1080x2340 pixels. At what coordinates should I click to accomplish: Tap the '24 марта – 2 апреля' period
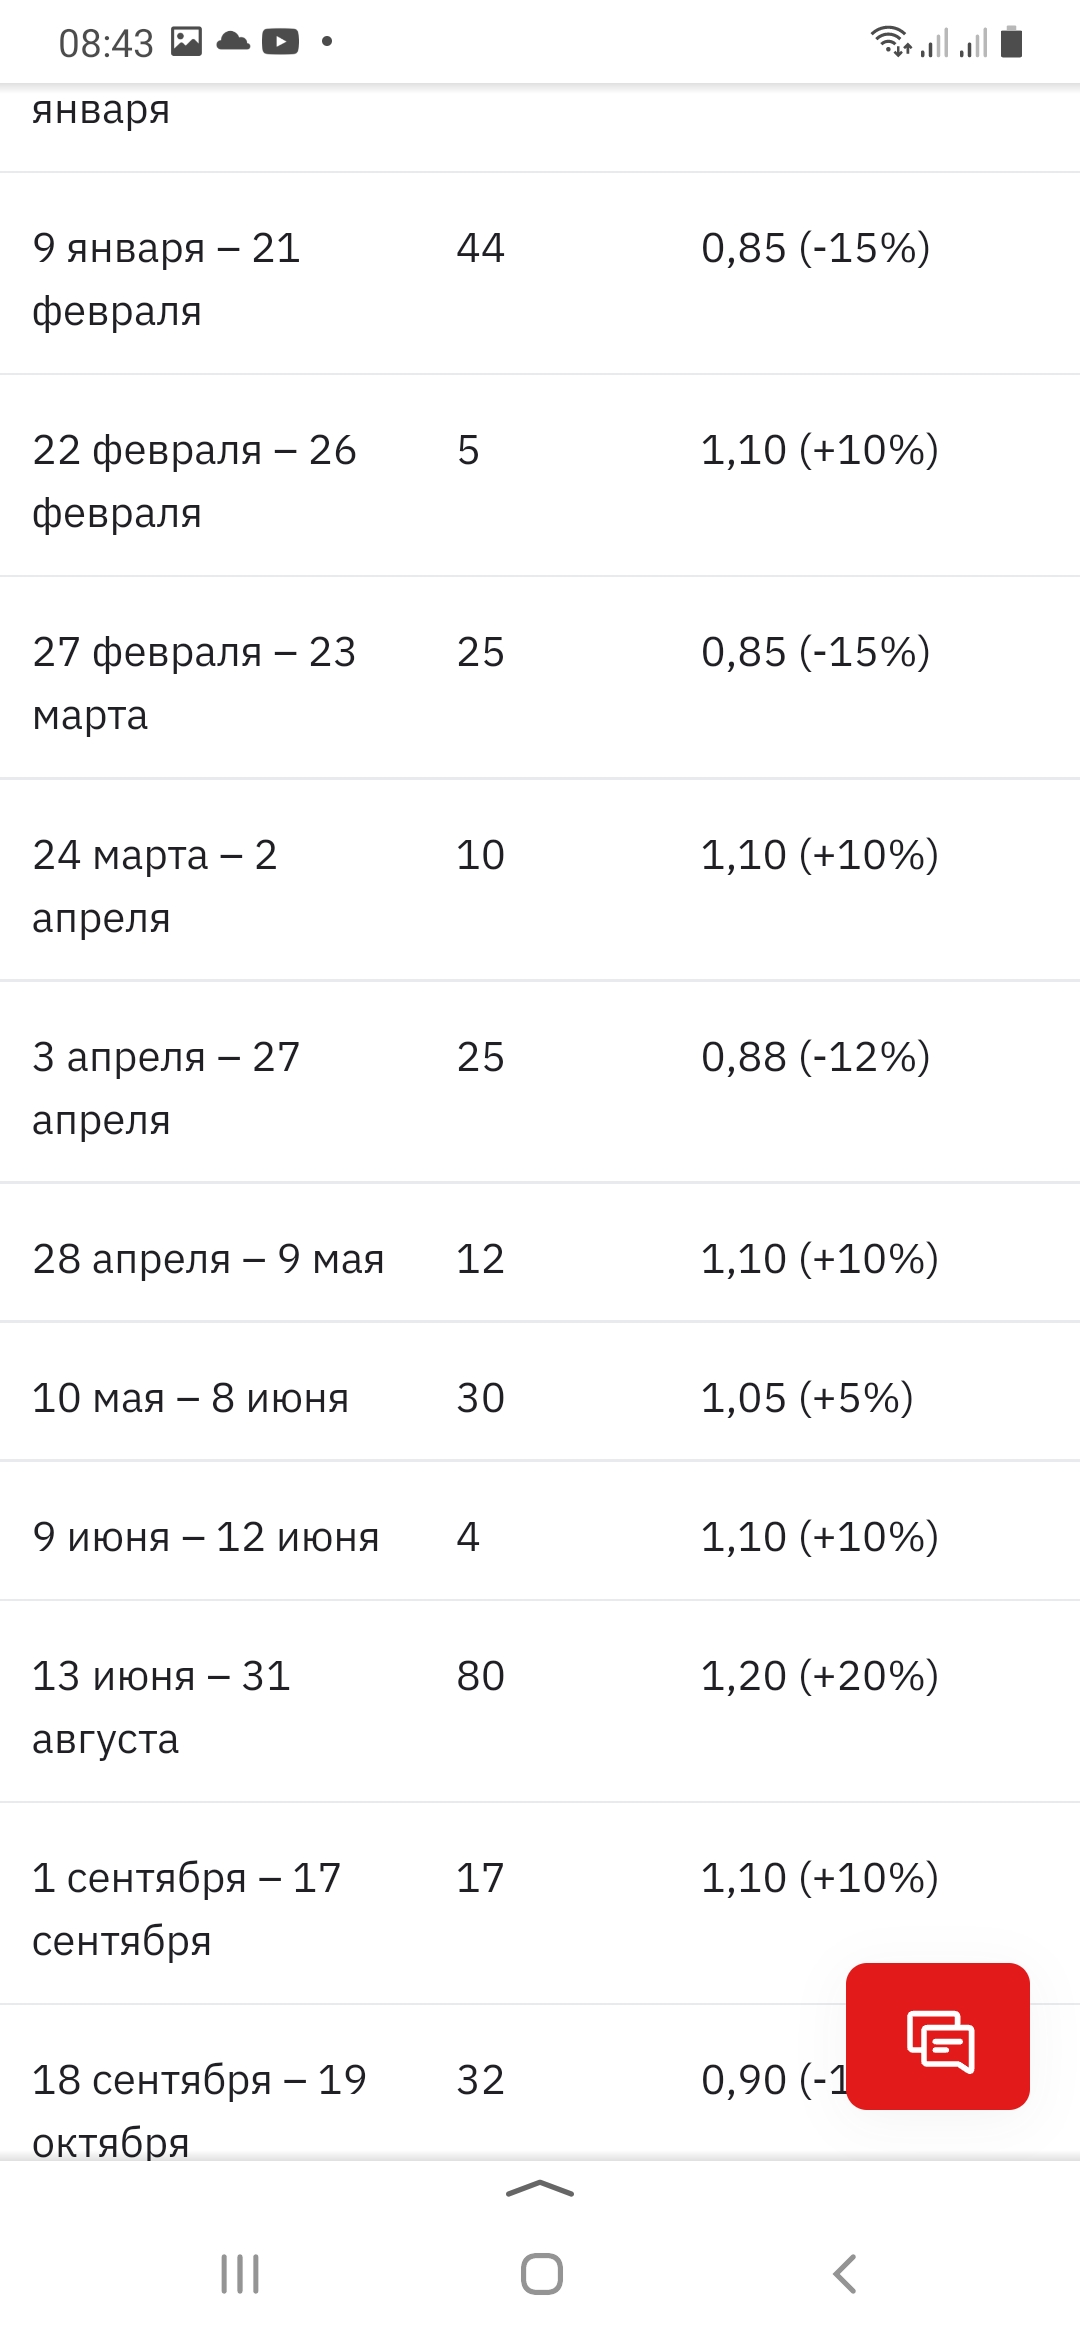[x=155, y=885]
